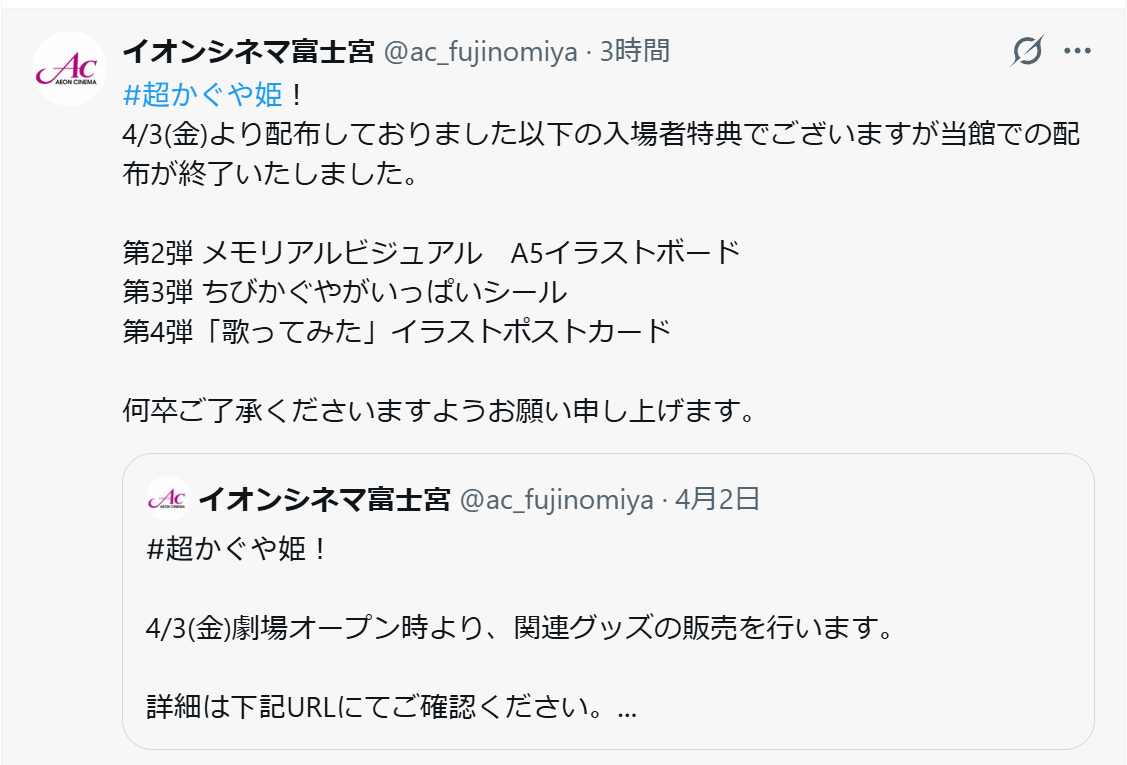This screenshot has height=765, width=1127.
Task: Expand truncated 詳細は下記URL line ellipsis
Action: tap(627, 709)
